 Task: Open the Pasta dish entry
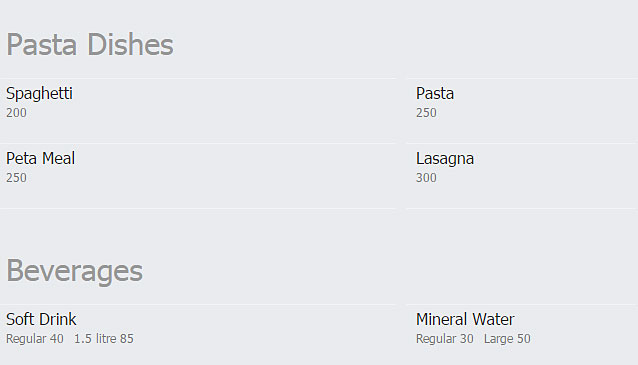coord(435,94)
